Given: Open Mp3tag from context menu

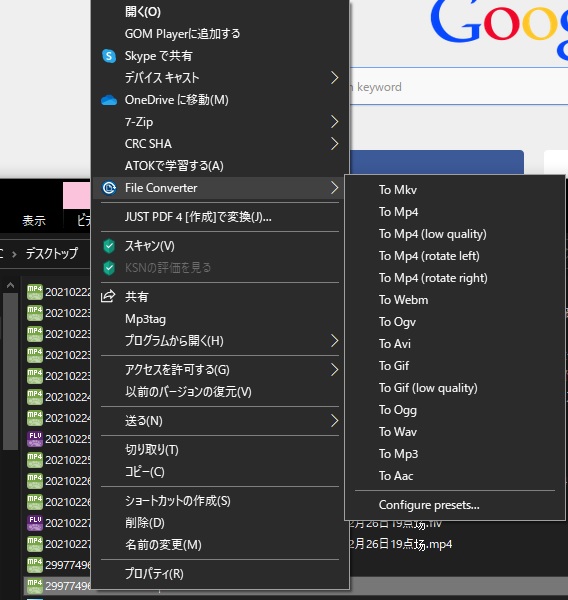Looking at the screenshot, I should (220, 319).
